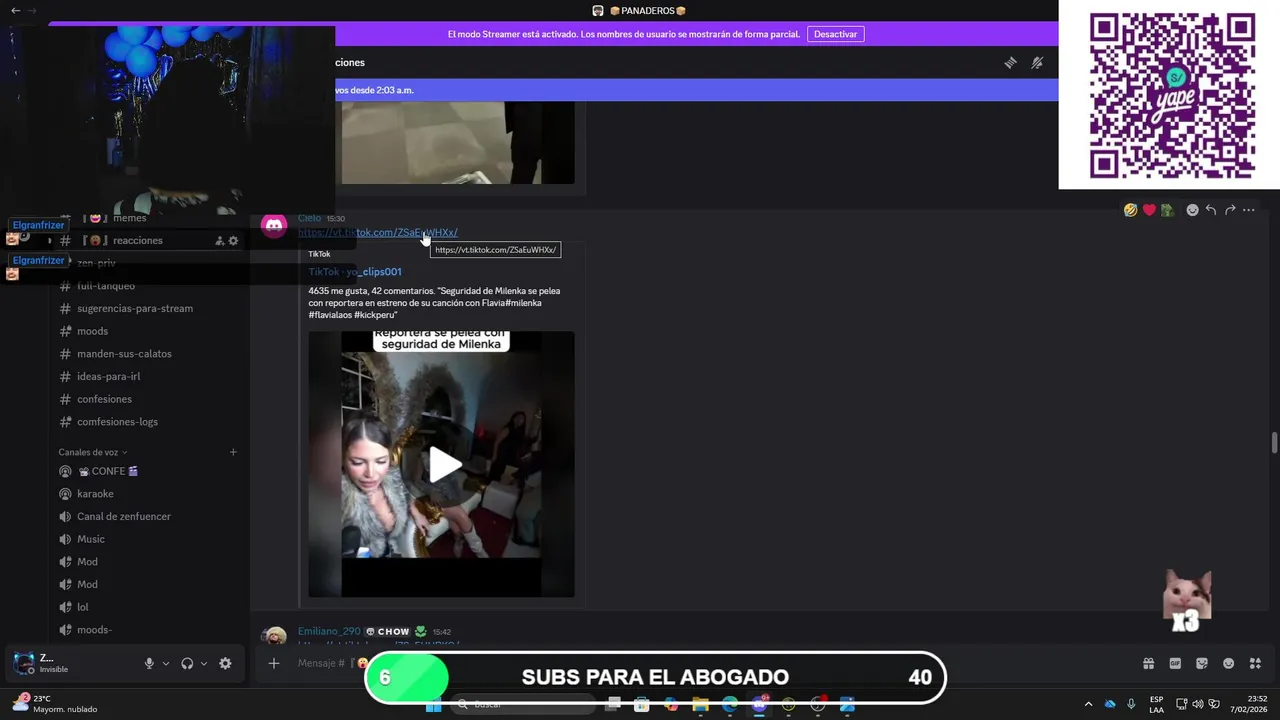Open microphone input options chevron

(166, 663)
